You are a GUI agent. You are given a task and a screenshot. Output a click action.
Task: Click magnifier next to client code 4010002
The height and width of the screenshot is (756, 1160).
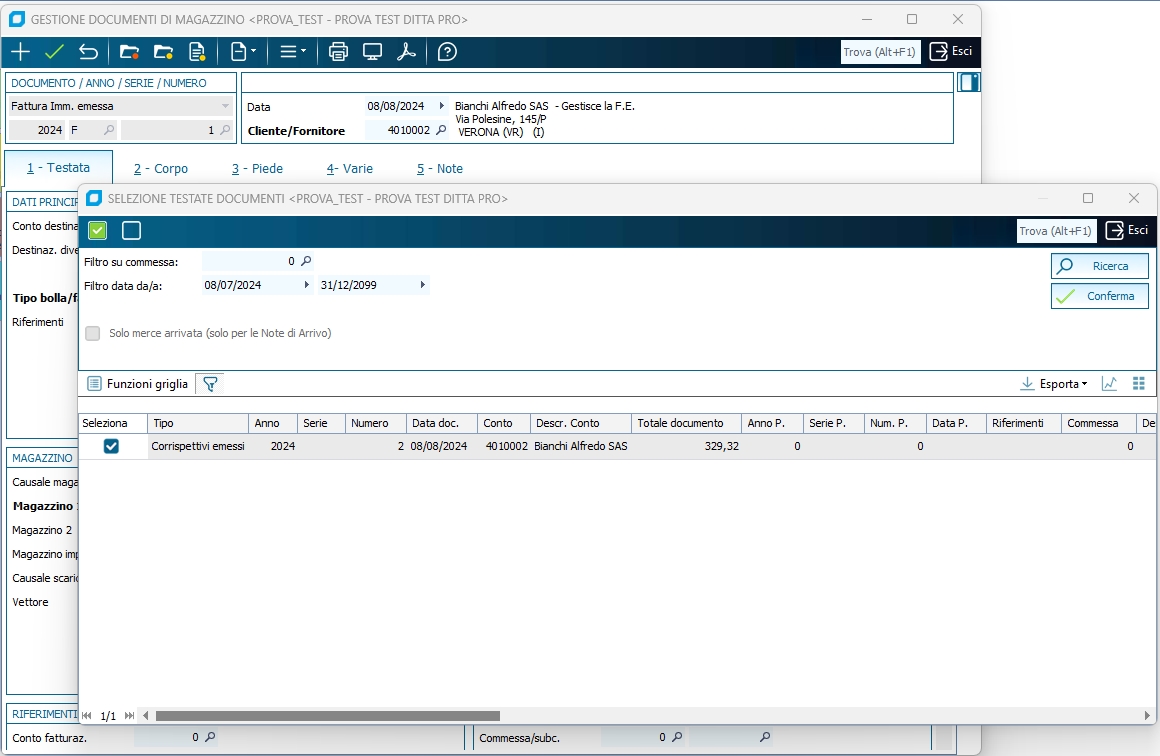[x=441, y=130]
